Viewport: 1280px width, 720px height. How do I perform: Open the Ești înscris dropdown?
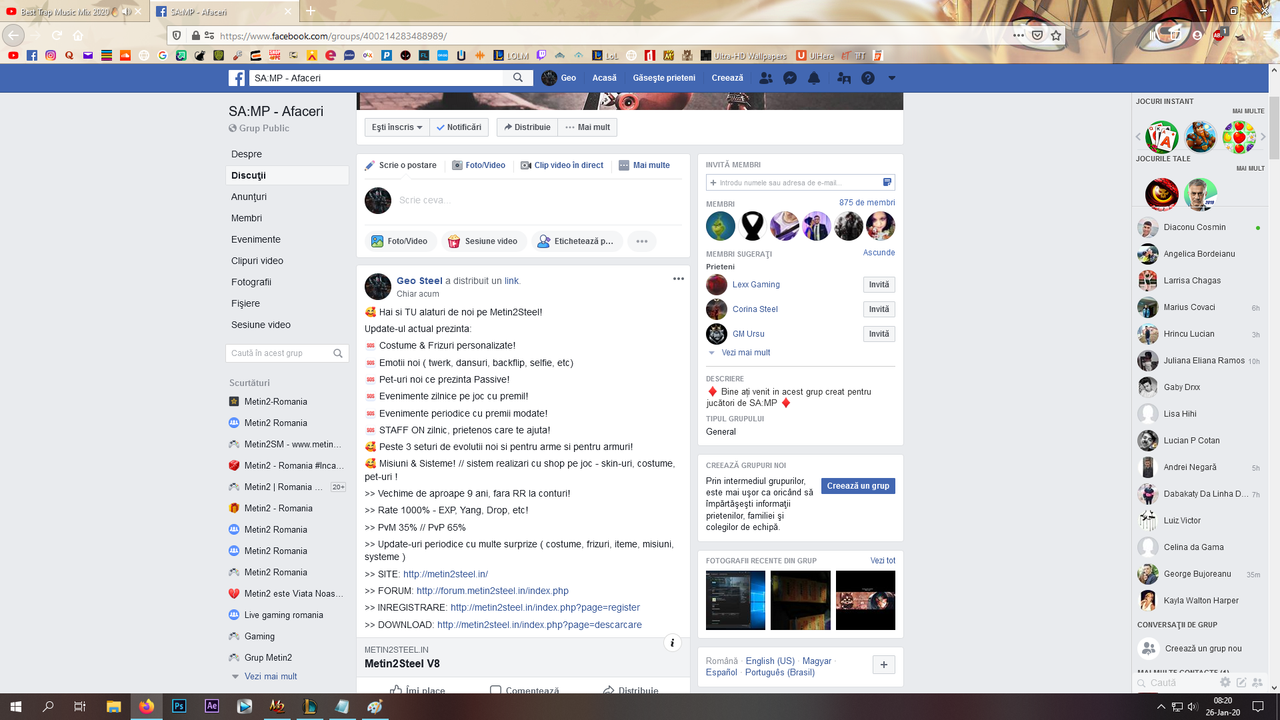[x=397, y=127]
